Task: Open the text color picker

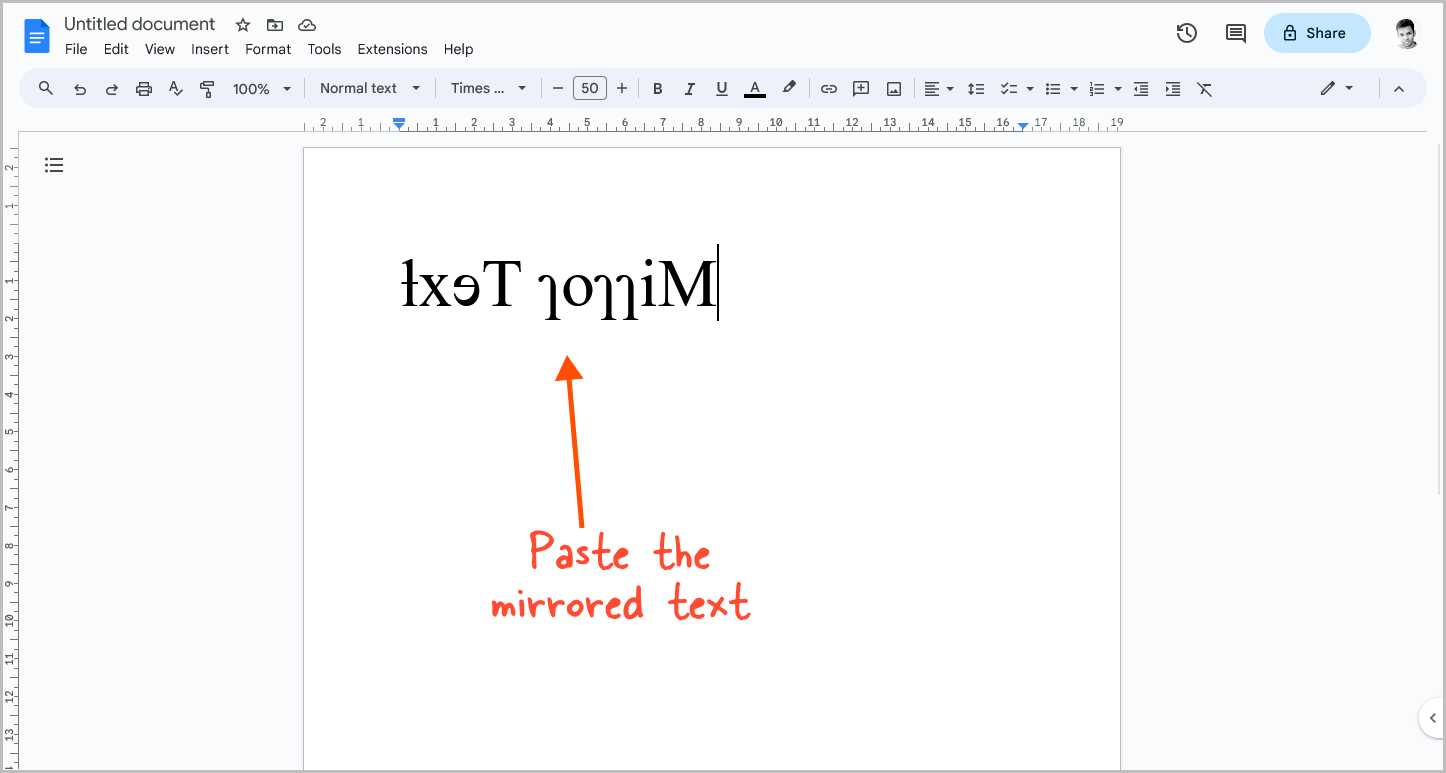Action: [755, 88]
